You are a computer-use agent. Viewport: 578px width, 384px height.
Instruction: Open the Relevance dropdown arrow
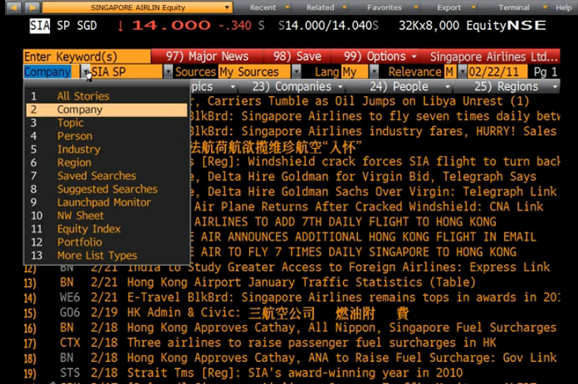click(x=462, y=71)
